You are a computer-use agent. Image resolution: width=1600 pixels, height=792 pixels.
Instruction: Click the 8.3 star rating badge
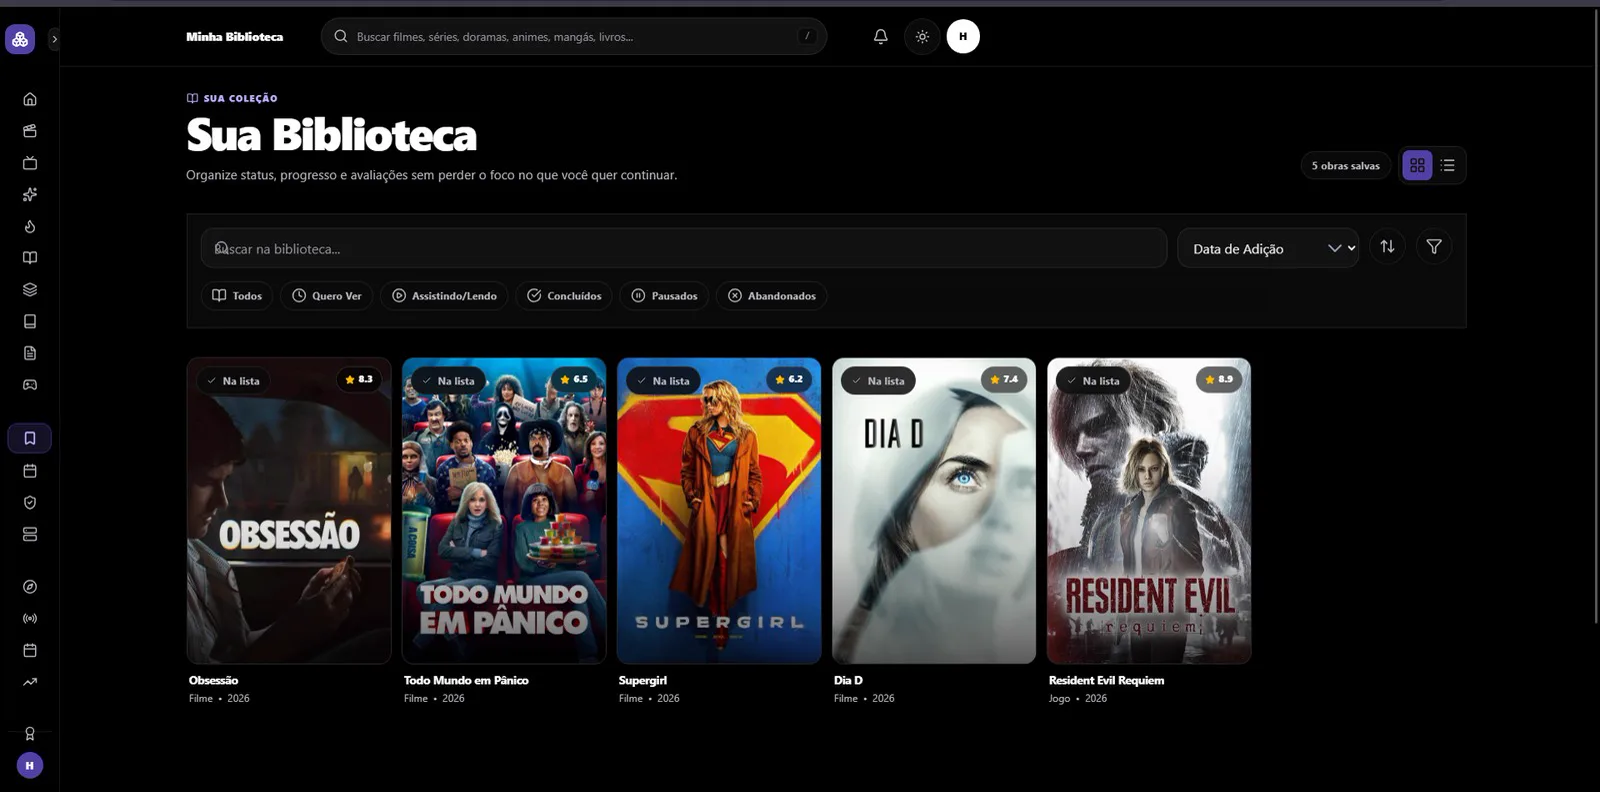pyautogui.click(x=359, y=380)
